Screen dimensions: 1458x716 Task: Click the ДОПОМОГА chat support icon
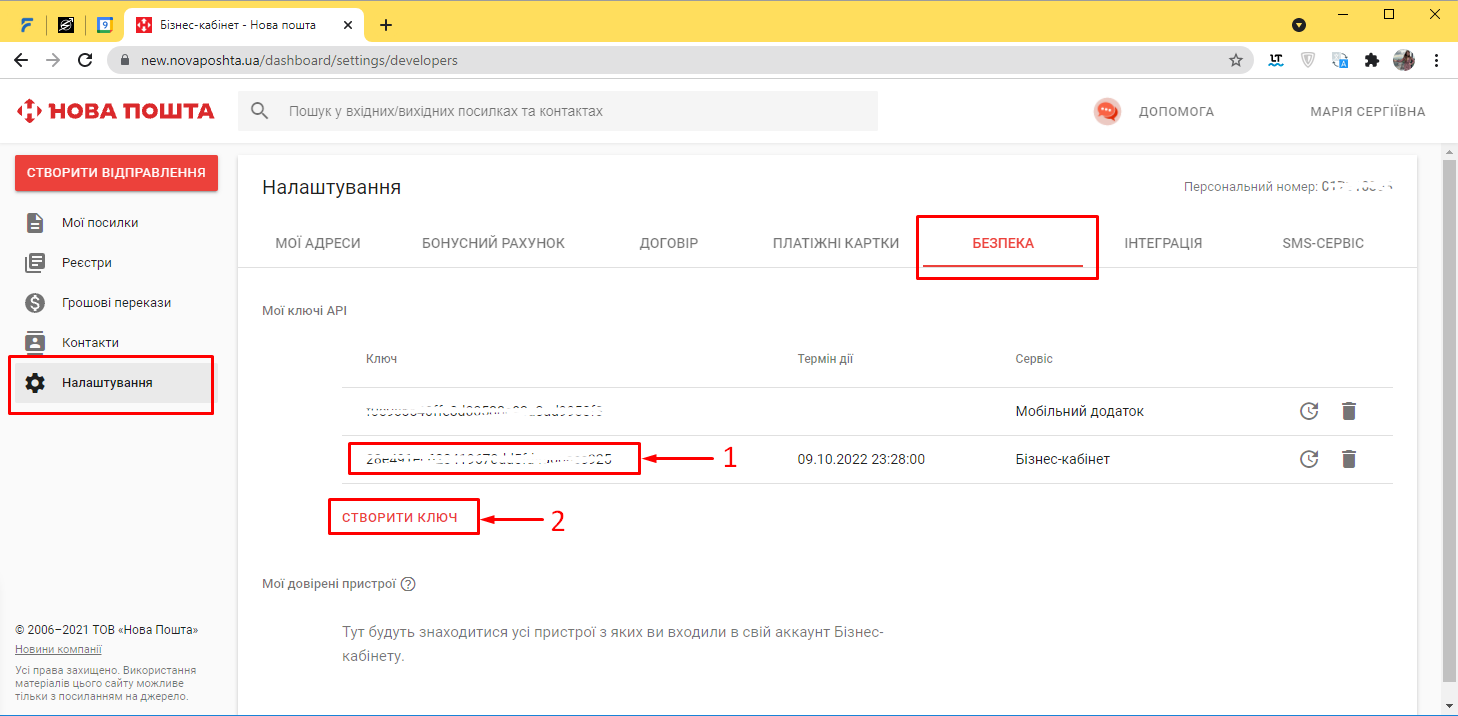coord(1107,111)
